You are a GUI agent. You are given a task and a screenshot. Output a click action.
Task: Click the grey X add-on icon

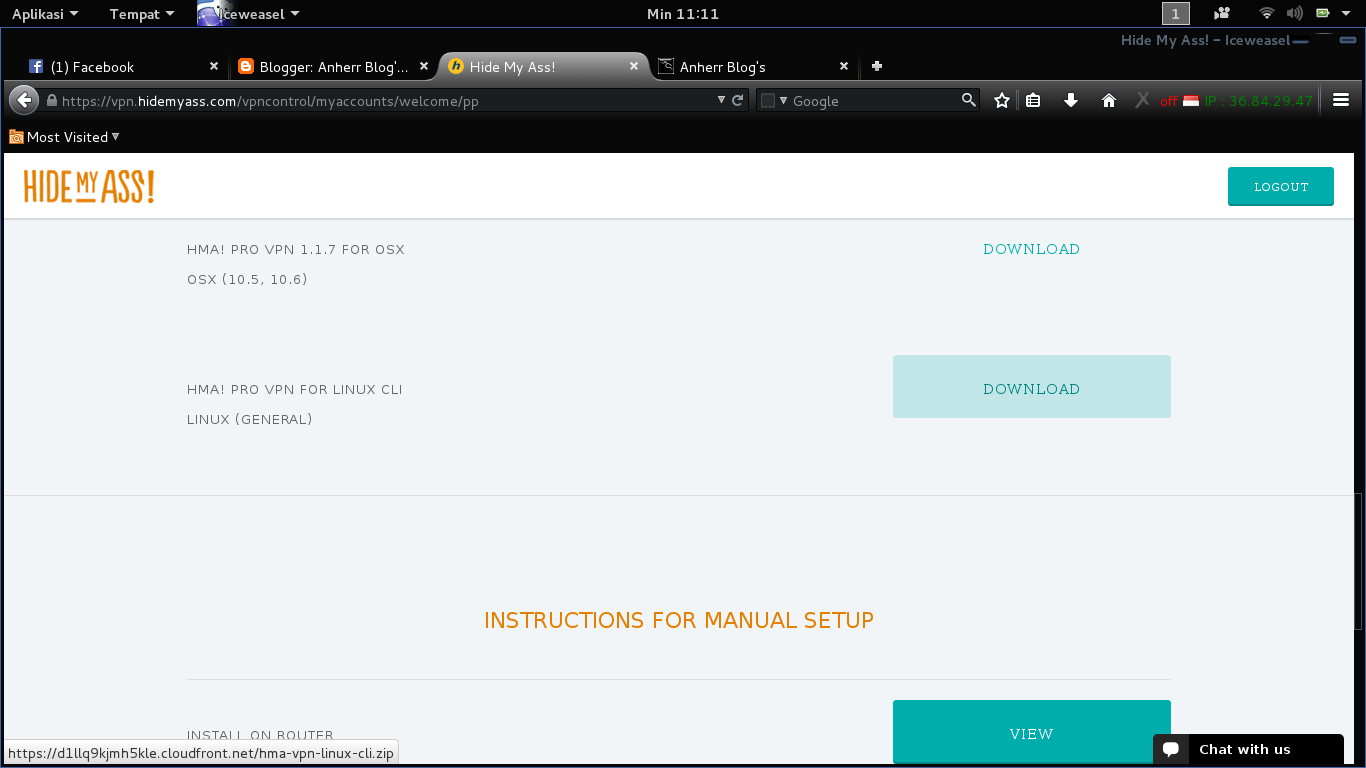pyautogui.click(x=1142, y=100)
